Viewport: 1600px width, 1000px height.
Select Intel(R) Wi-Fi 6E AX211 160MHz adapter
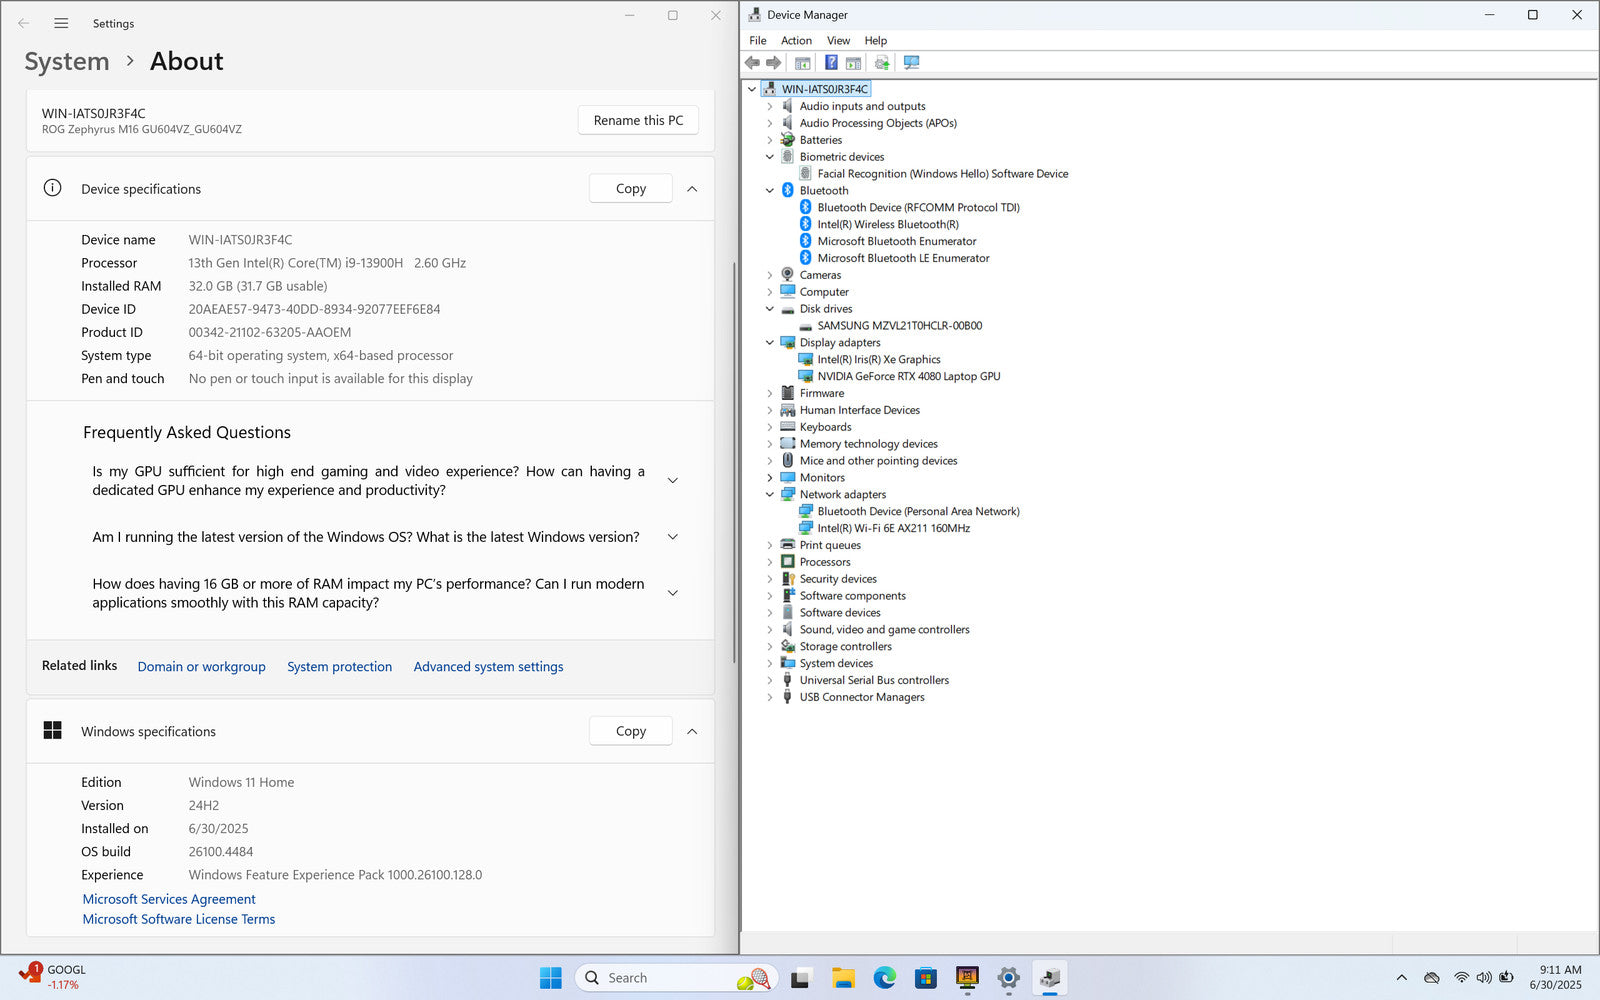tap(894, 528)
